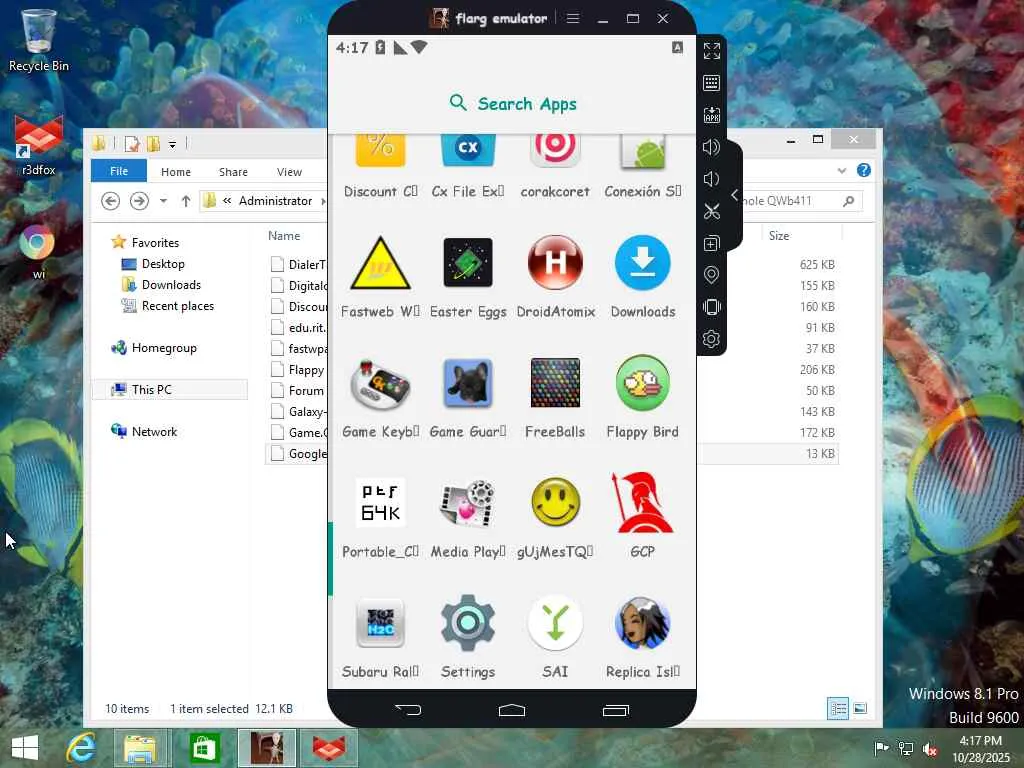Select This PC in navigation pane
This screenshot has height=768, width=1024.
(x=152, y=390)
